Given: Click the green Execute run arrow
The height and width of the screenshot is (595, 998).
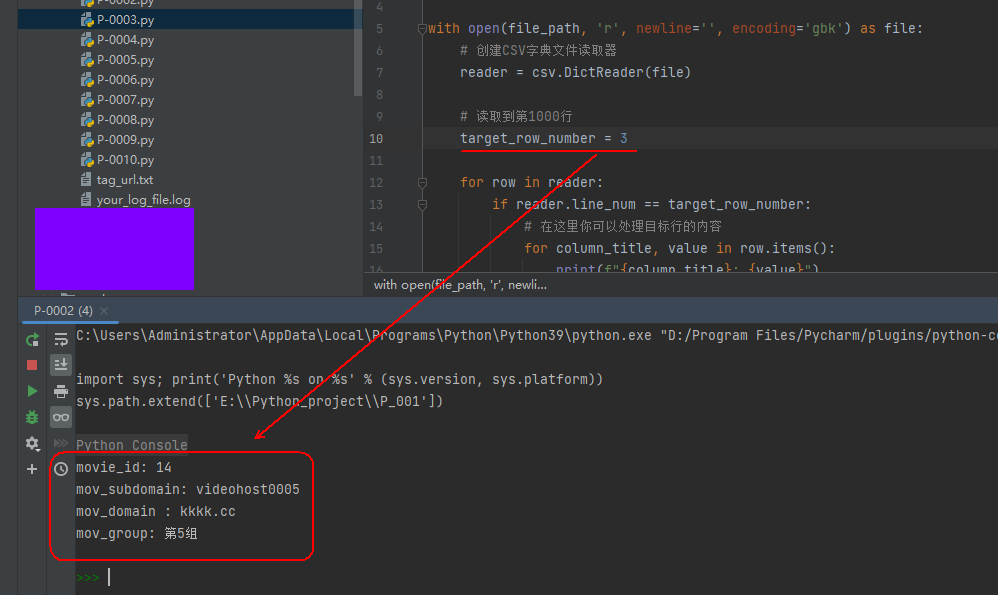Looking at the screenshot, I should 32,391.
